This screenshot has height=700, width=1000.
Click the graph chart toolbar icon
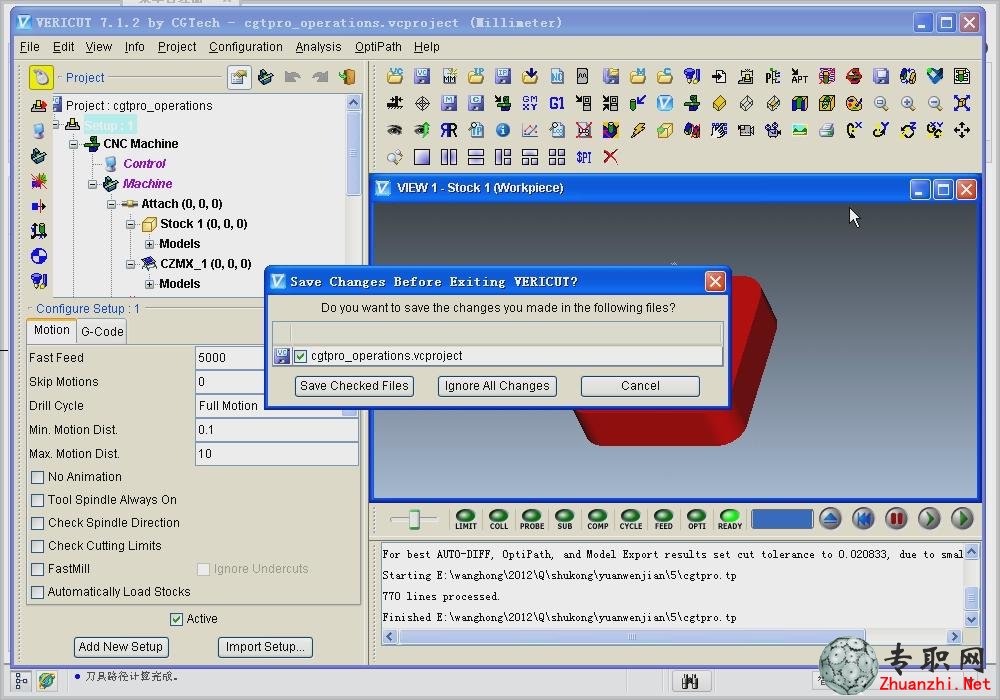(529, 130)
